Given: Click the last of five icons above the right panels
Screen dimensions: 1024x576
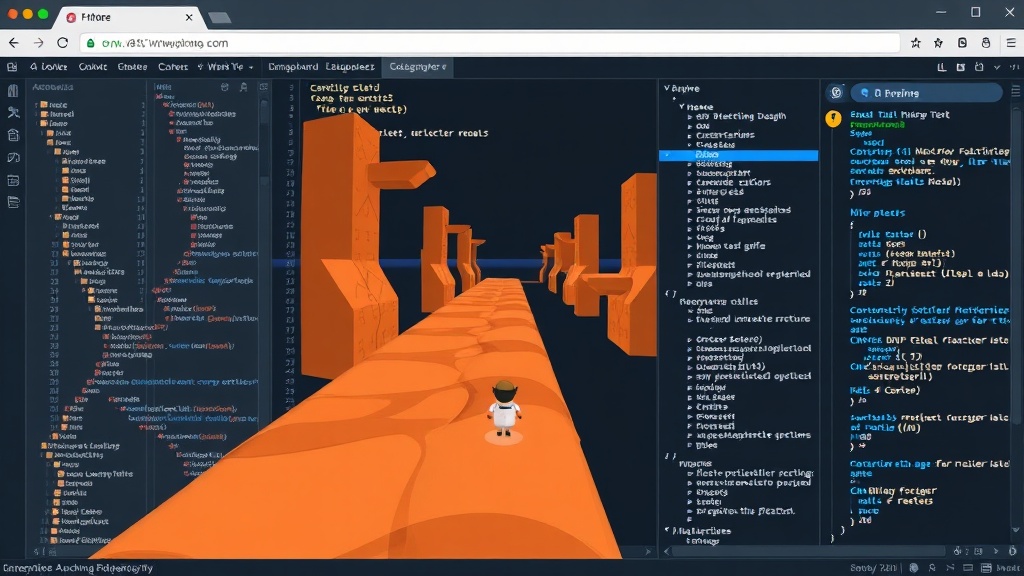Looking at the screenshot, I should click(1014, 67).
